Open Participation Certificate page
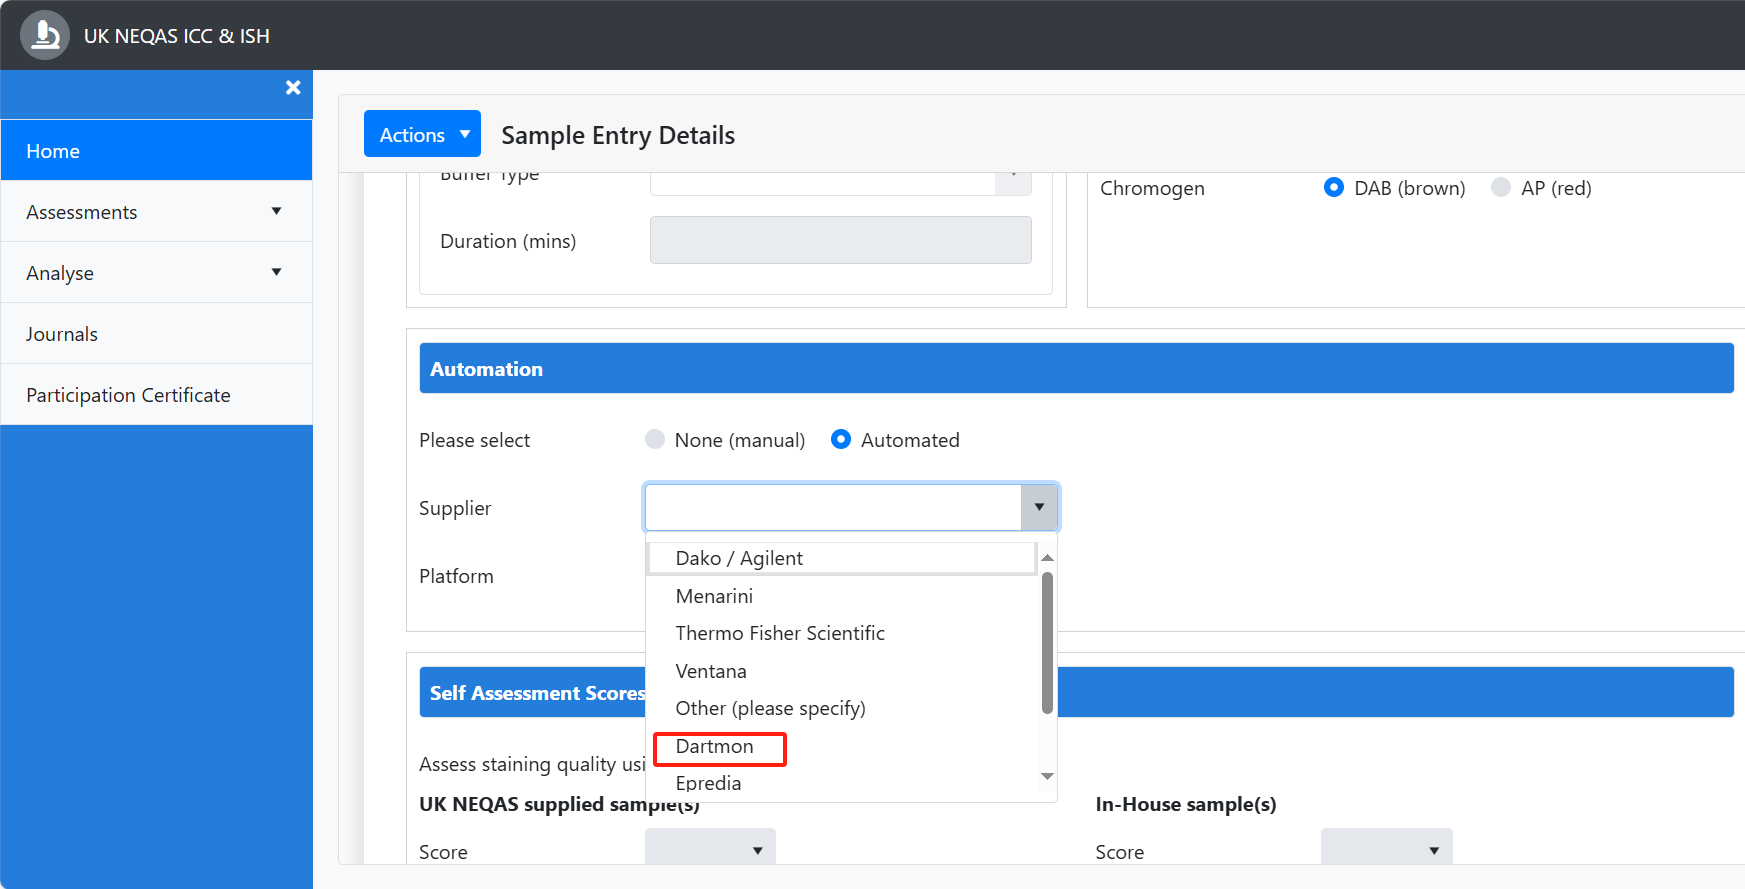The image size is (1745, 889). [x=156, y=395]
